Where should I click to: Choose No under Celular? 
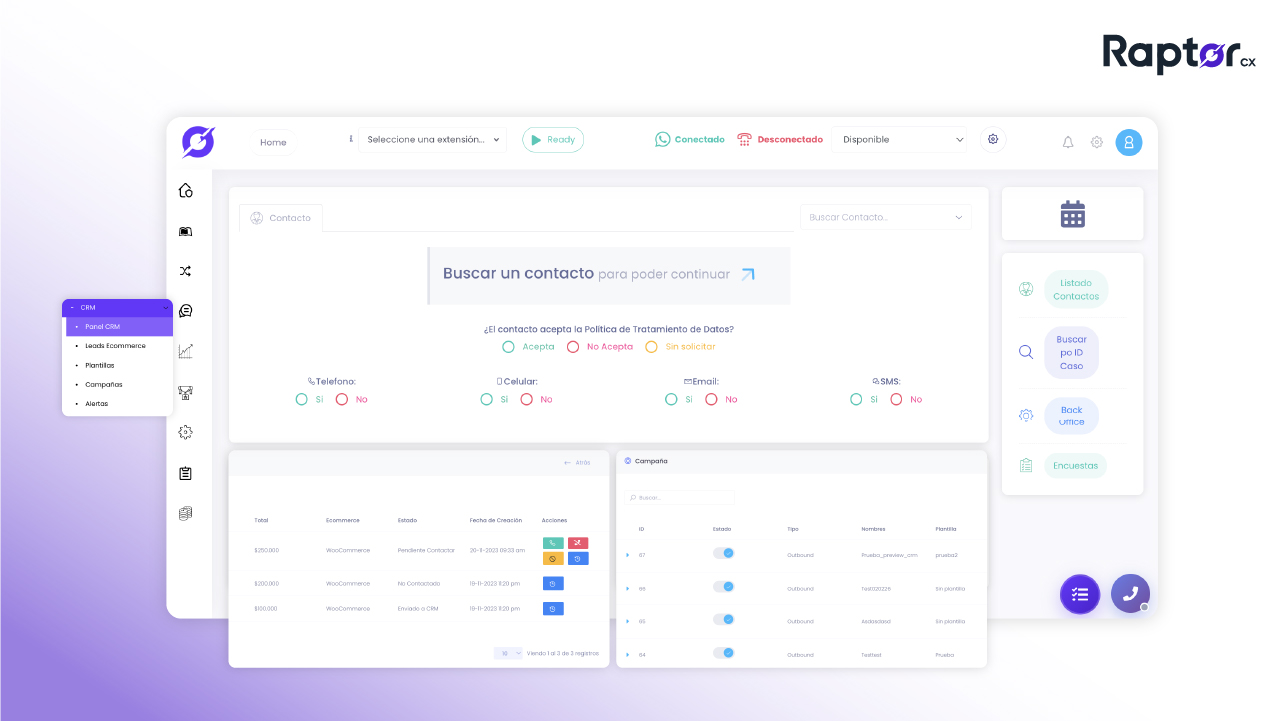(x=526, y=399)
